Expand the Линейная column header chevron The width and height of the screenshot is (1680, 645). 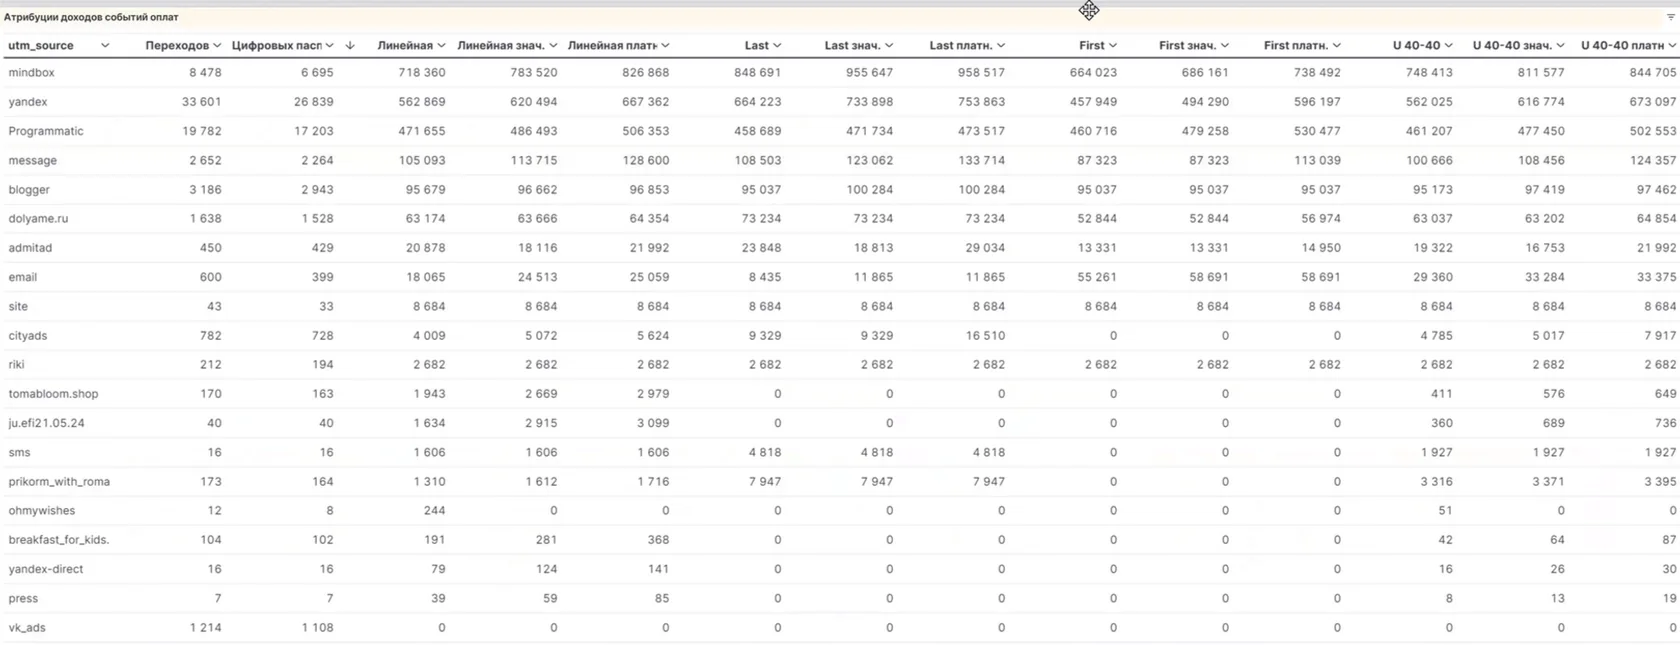pos(441,45)
